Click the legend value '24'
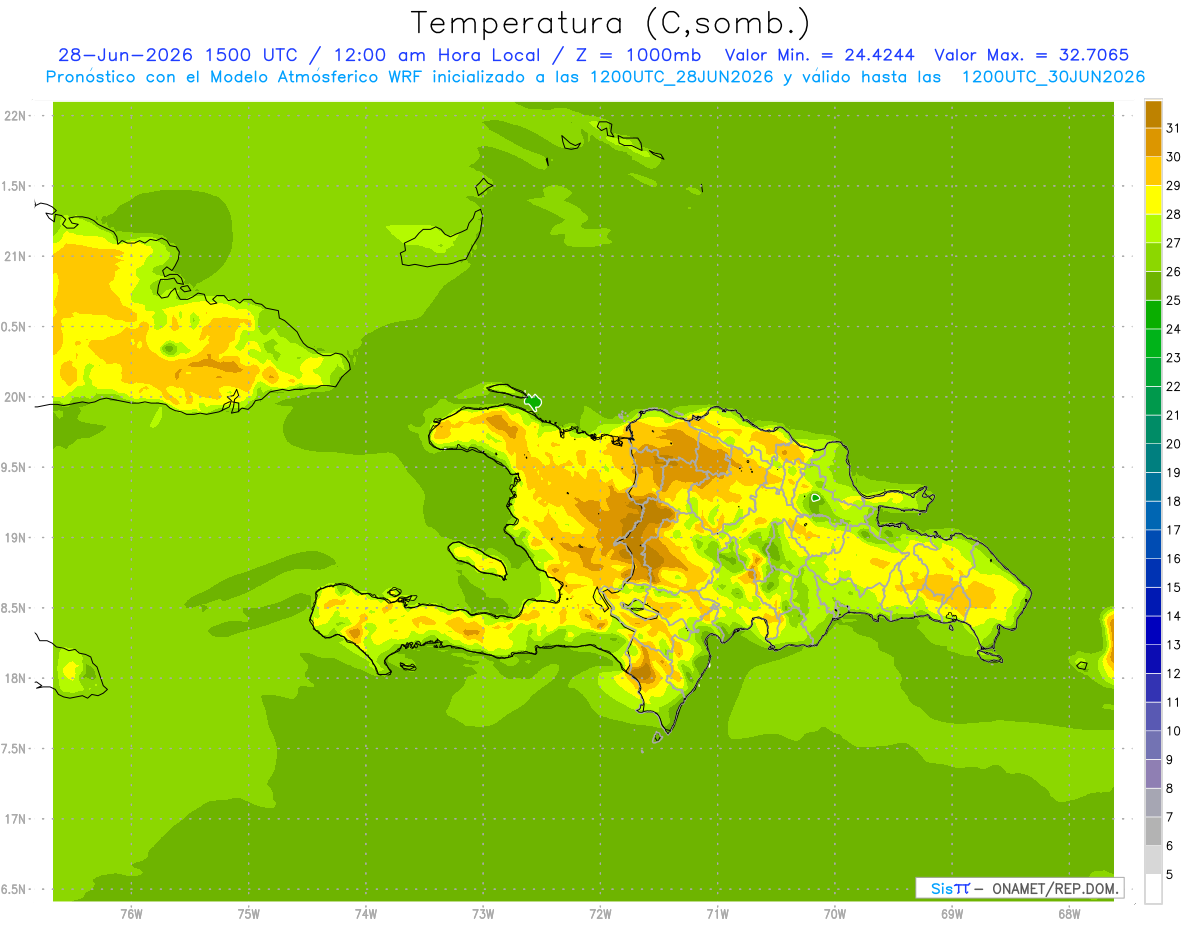 tap(1174, 329)
